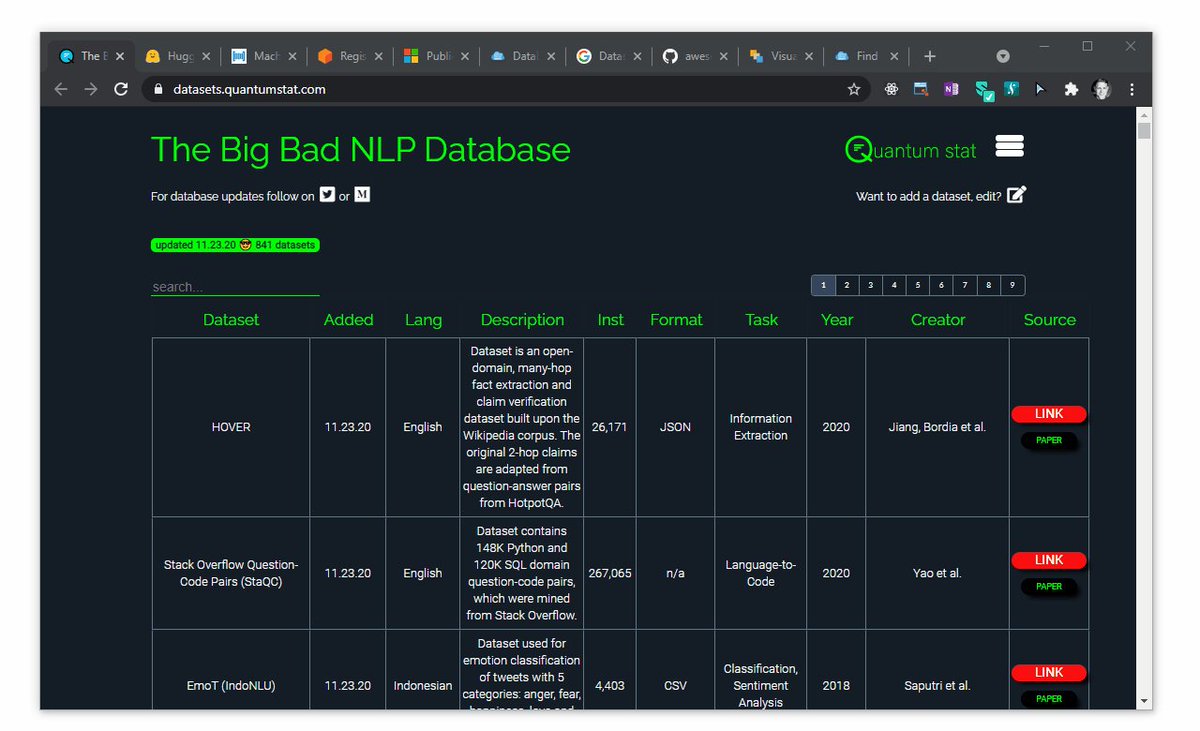
Task: Go to results page 8
Action: [x=988, y=285]
